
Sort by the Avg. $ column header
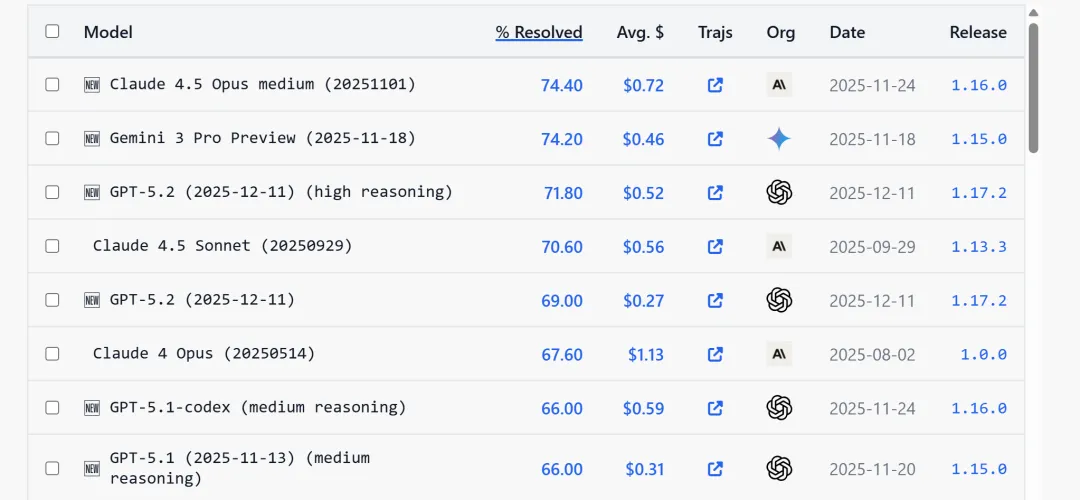640,32
